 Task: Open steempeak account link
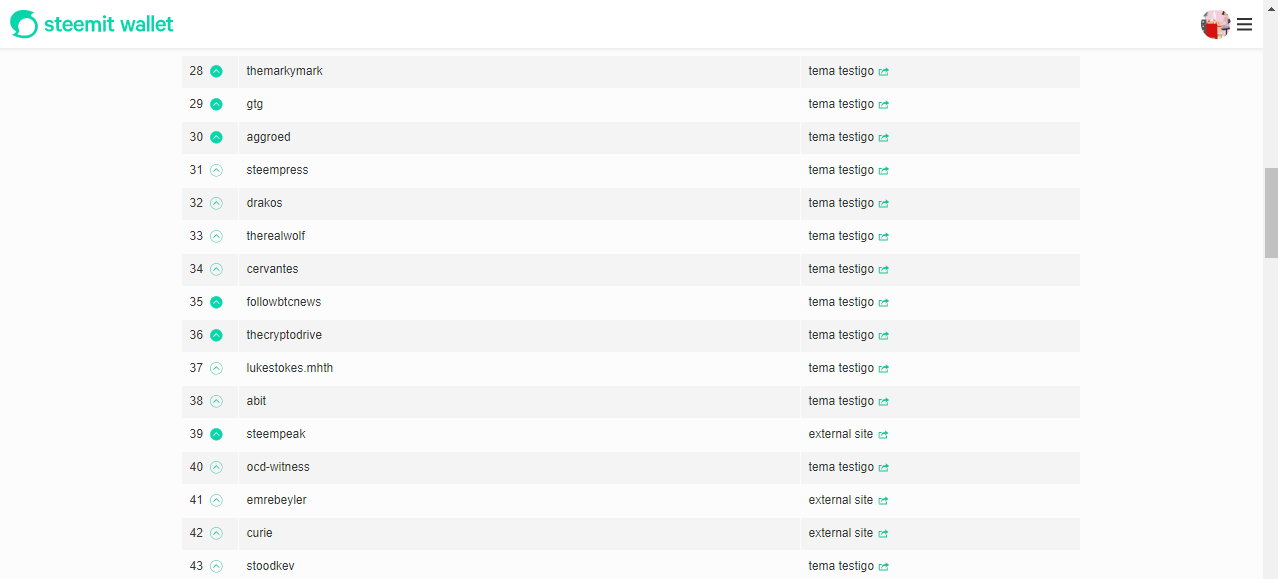coord(276,434)
